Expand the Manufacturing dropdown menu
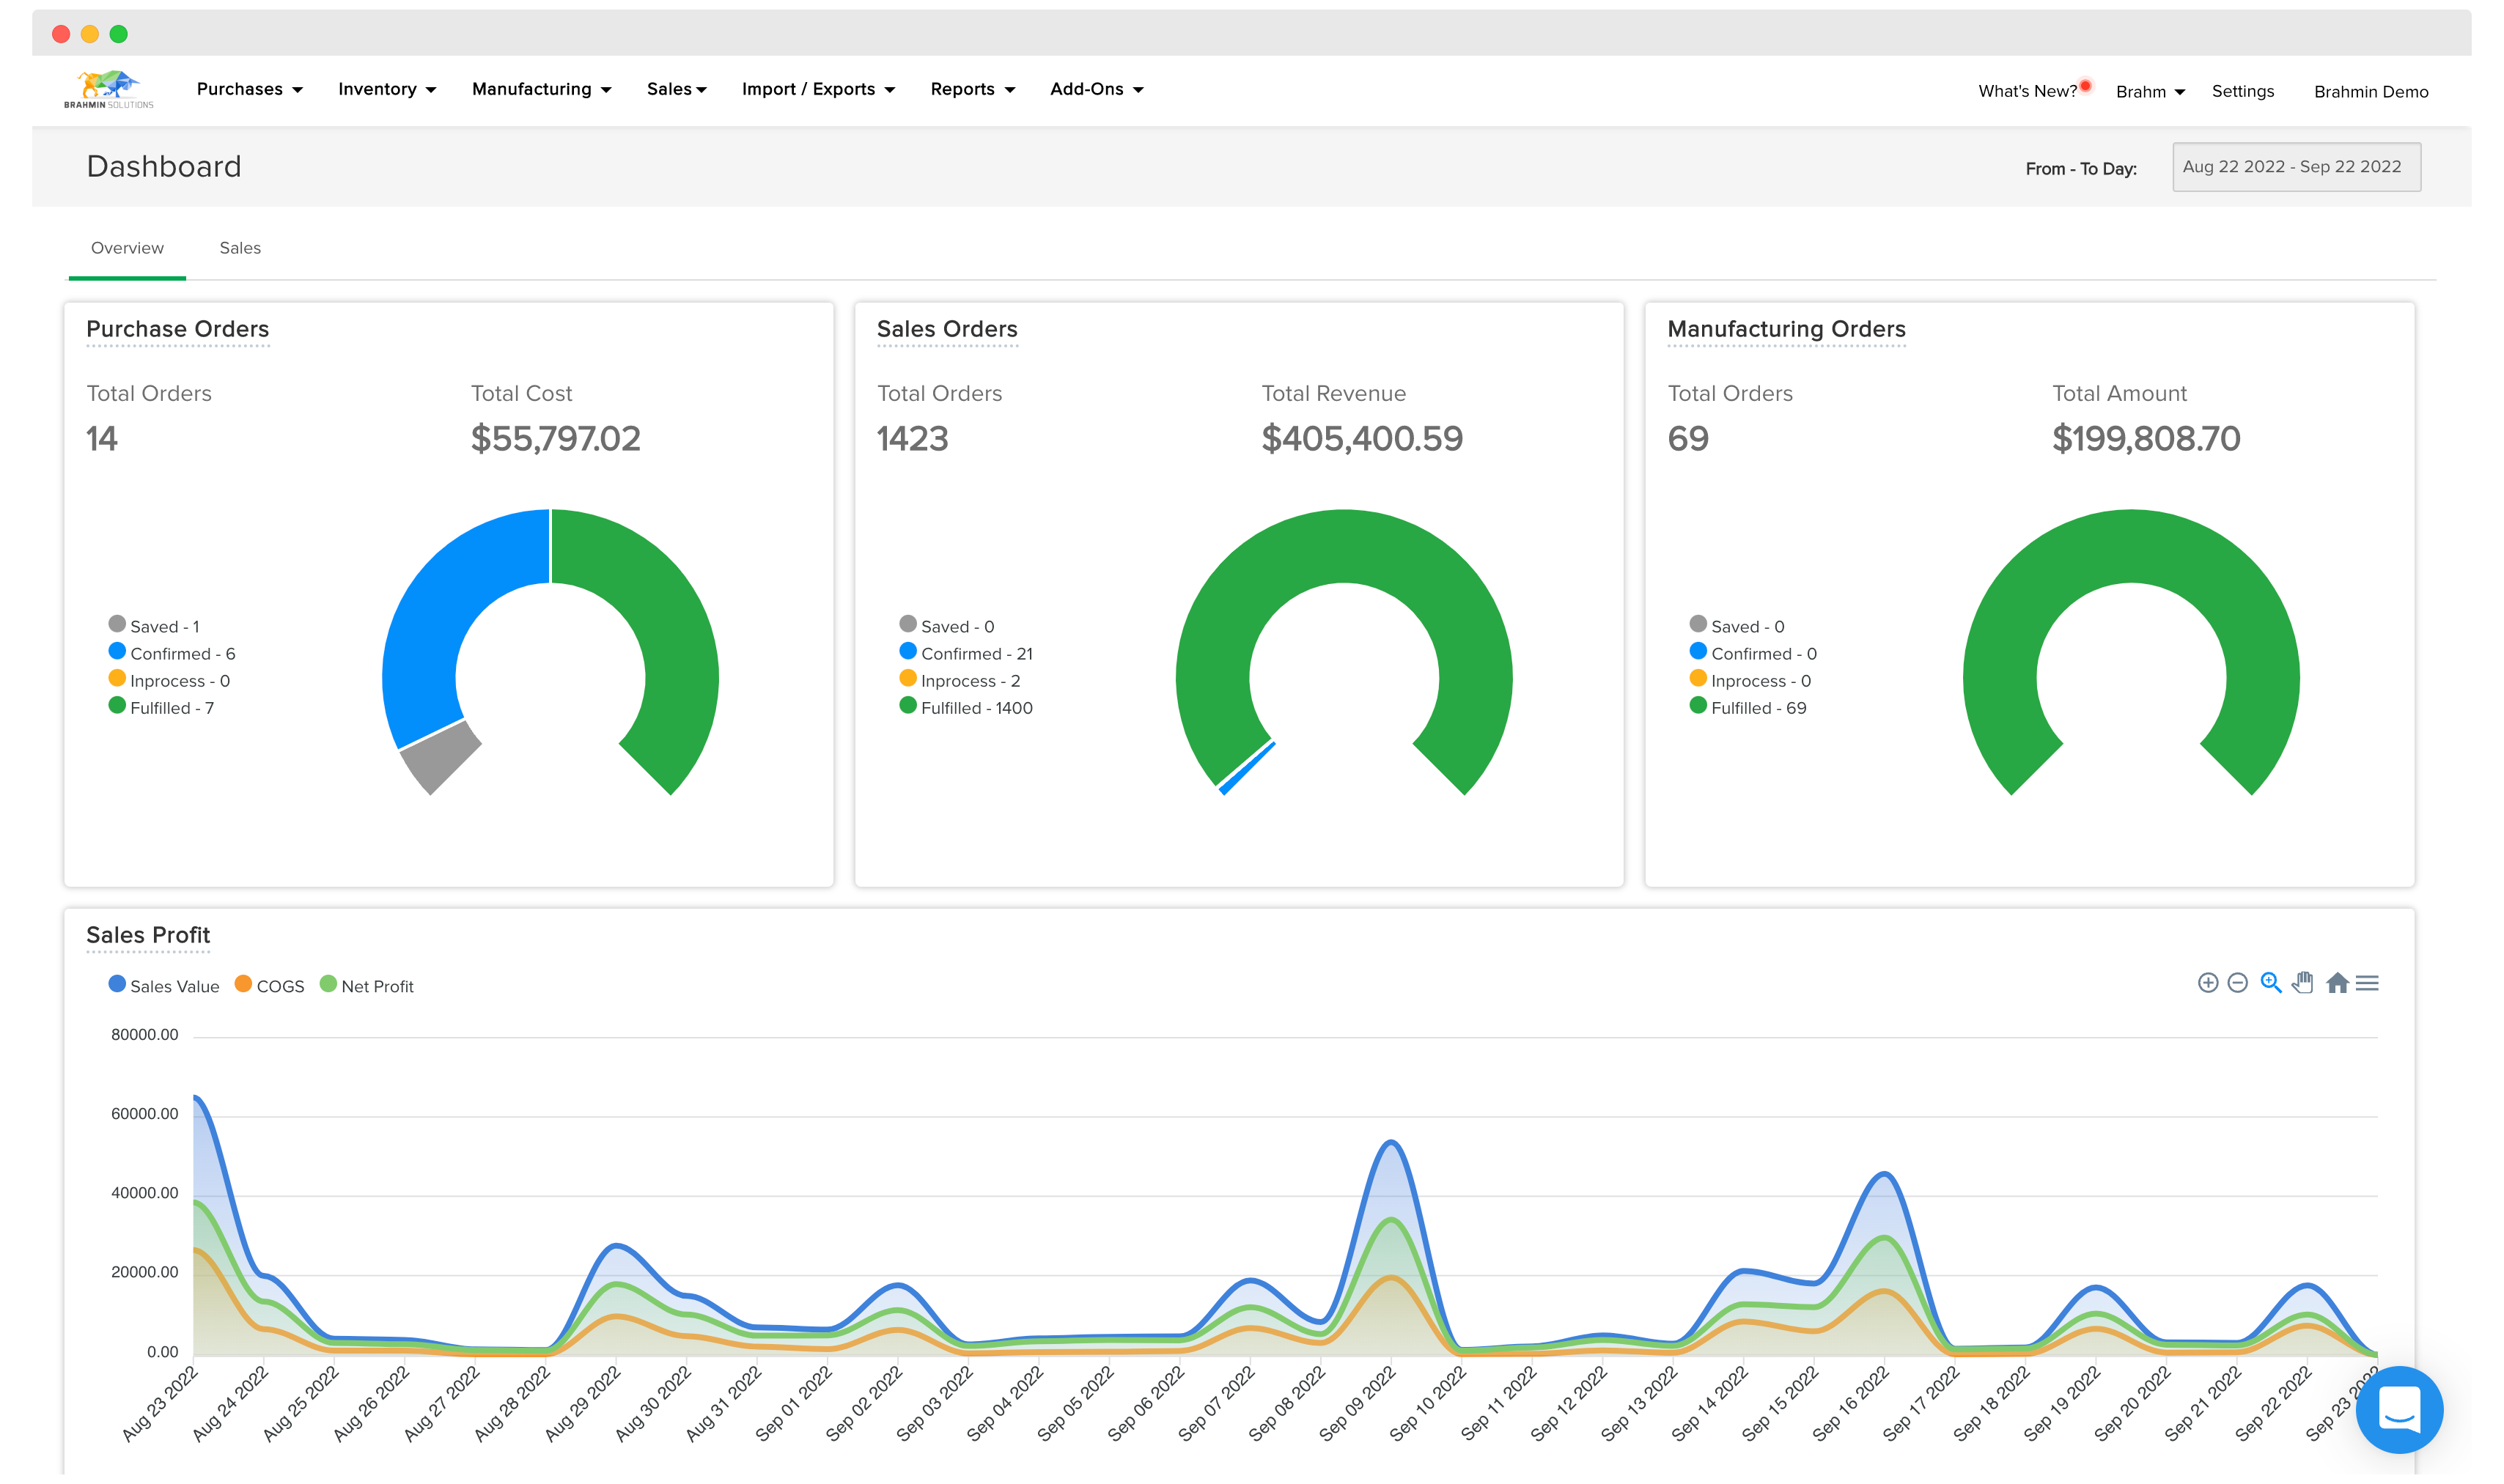The height and width of the screenshot is (1484, 2504). [x=541, y=89]
